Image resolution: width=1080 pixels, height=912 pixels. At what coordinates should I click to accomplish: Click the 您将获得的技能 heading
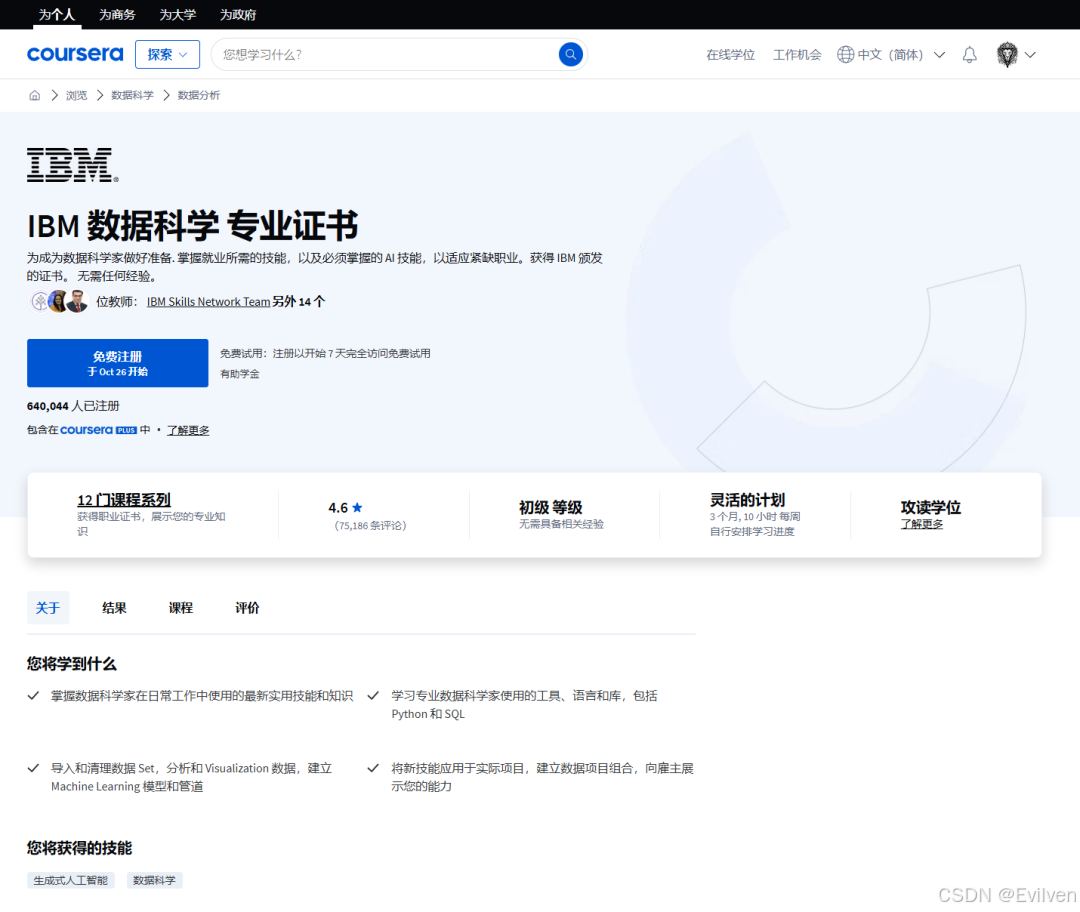click(79, 848)
